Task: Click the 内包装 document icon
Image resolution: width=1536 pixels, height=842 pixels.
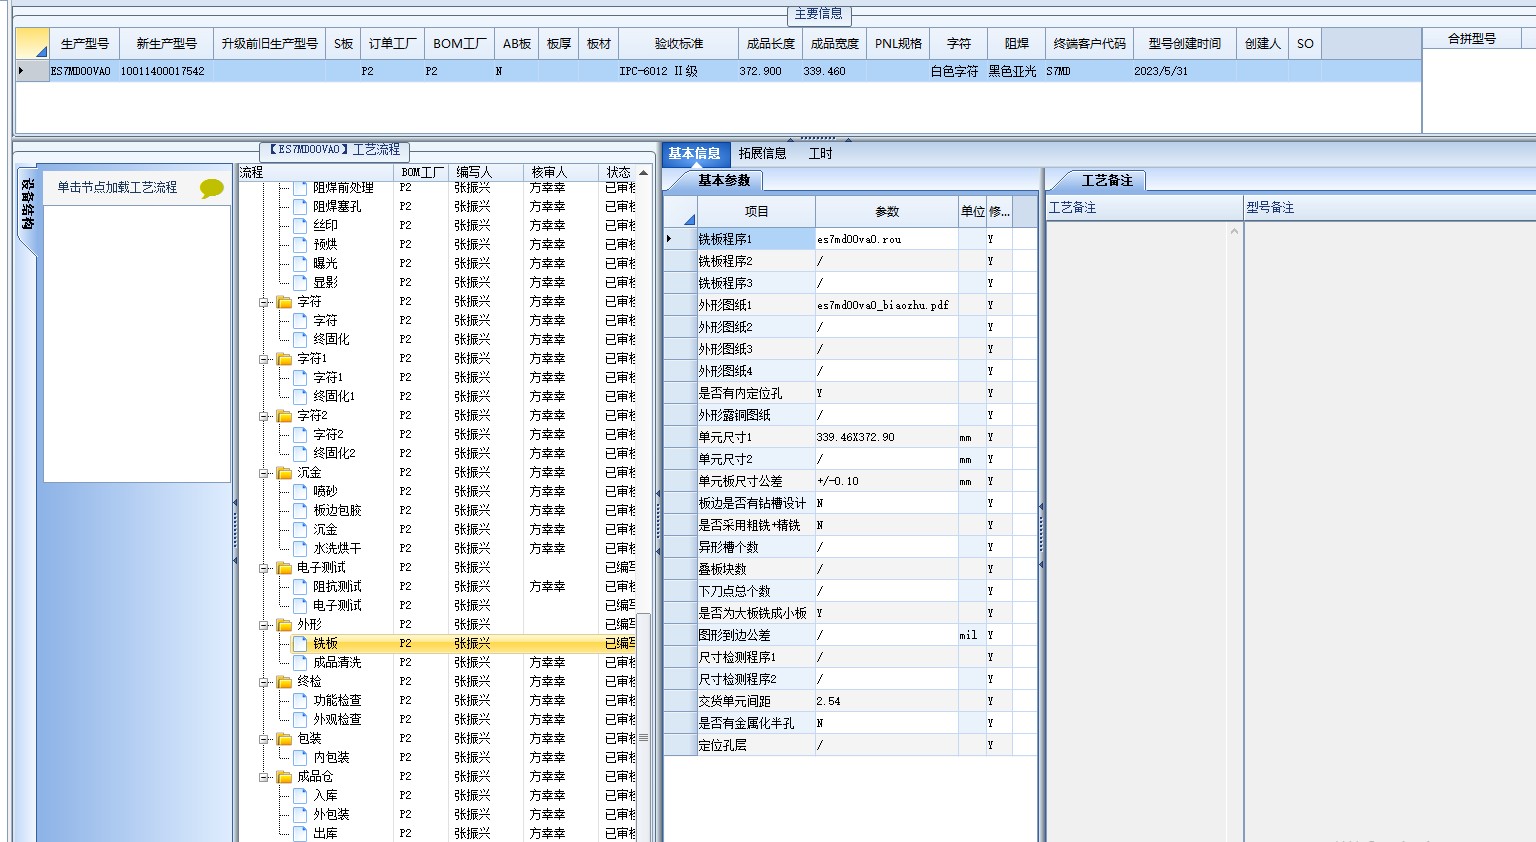Action: click(x=300, y=758)
